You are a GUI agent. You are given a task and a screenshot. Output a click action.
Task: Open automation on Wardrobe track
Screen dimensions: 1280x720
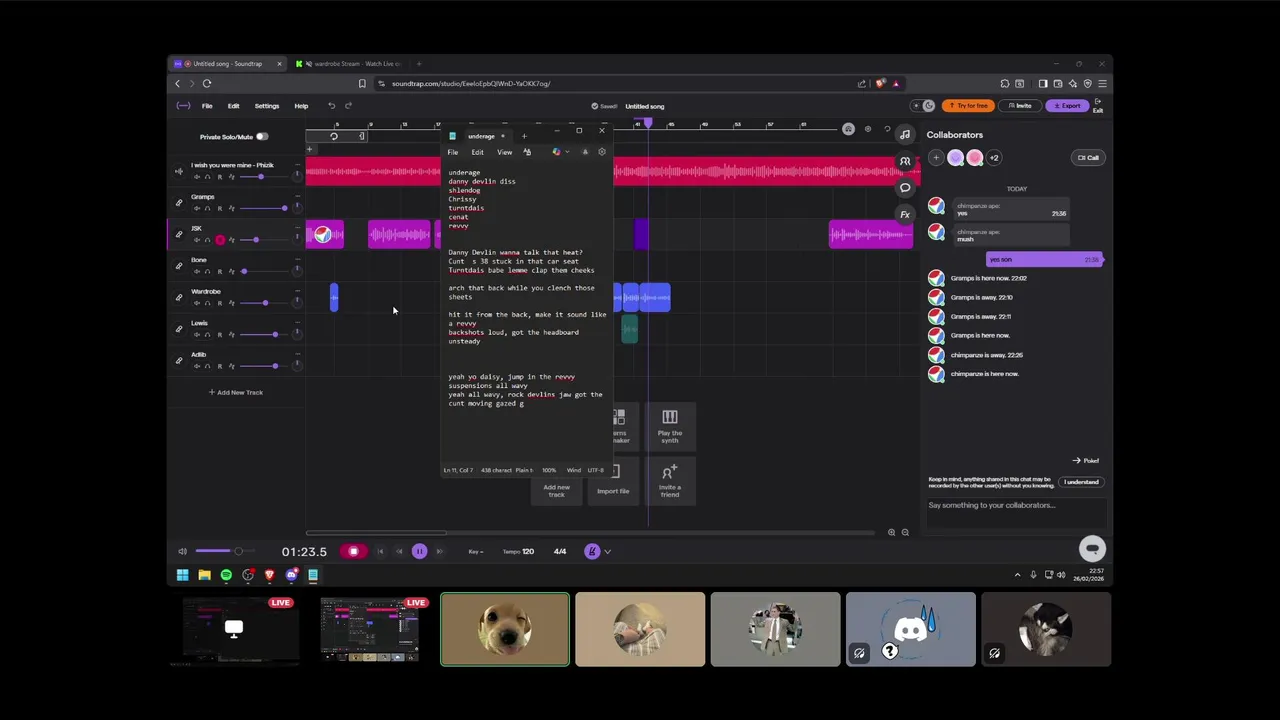232,303
